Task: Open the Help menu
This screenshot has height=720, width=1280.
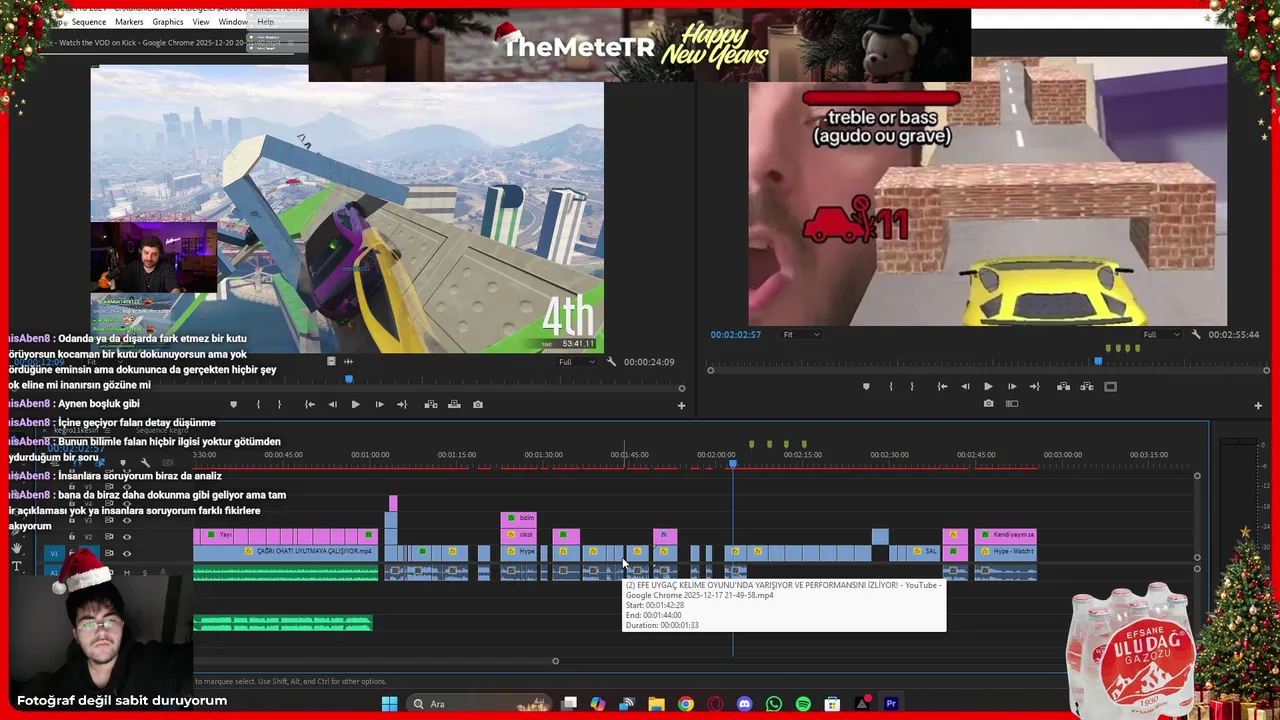Action: click(x=266, y=22)
